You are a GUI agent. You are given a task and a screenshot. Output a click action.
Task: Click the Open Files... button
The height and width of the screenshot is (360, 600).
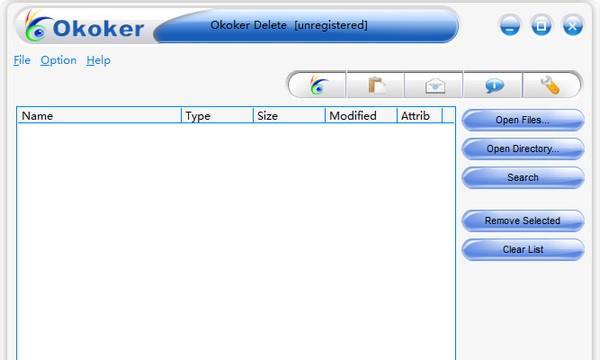pyautogui.click(x=523, y=120)
